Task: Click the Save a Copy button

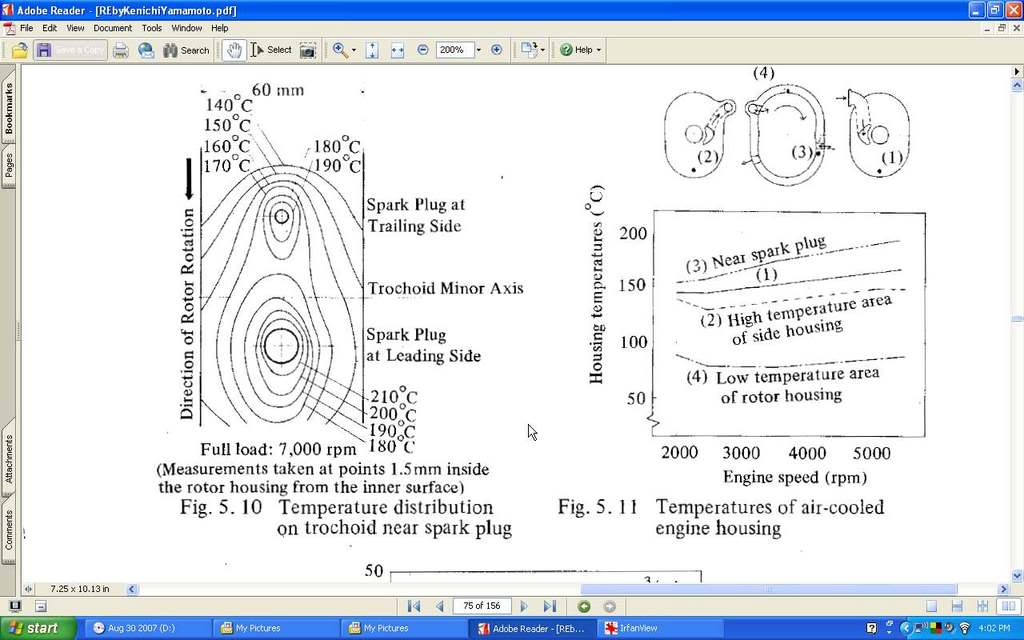Action: (x=71, y=50)
